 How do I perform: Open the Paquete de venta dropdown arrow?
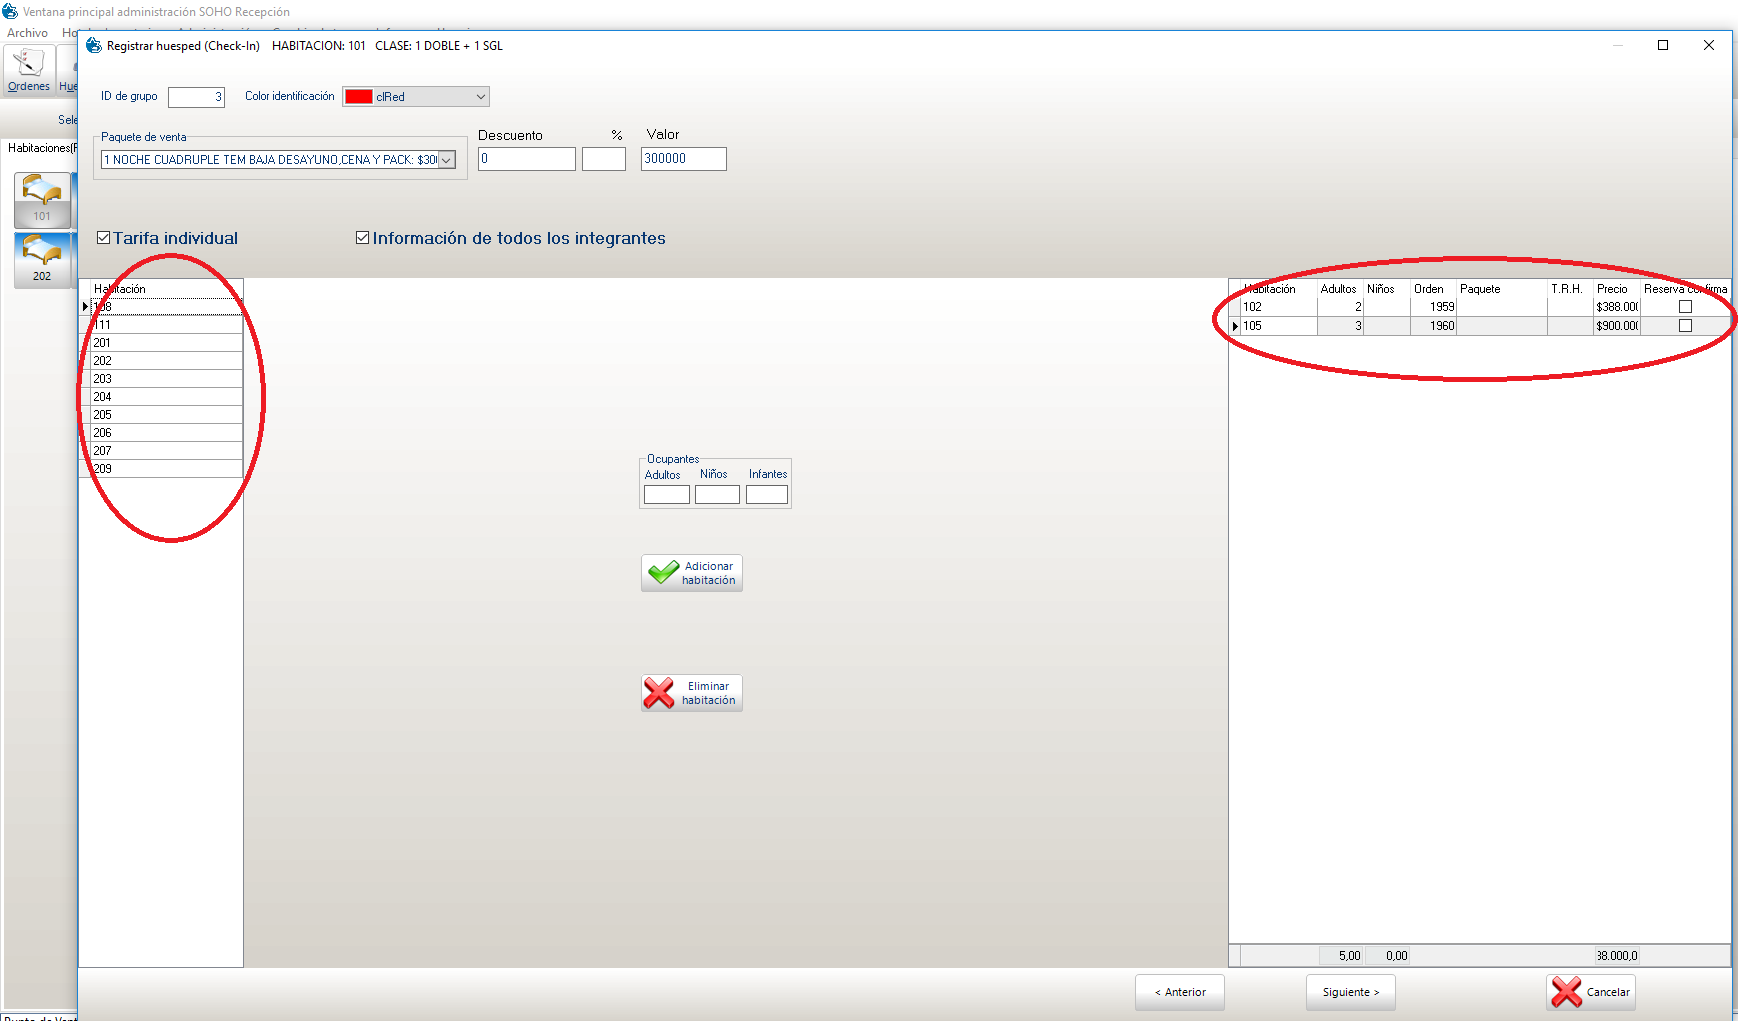click(x=447, y=160)
